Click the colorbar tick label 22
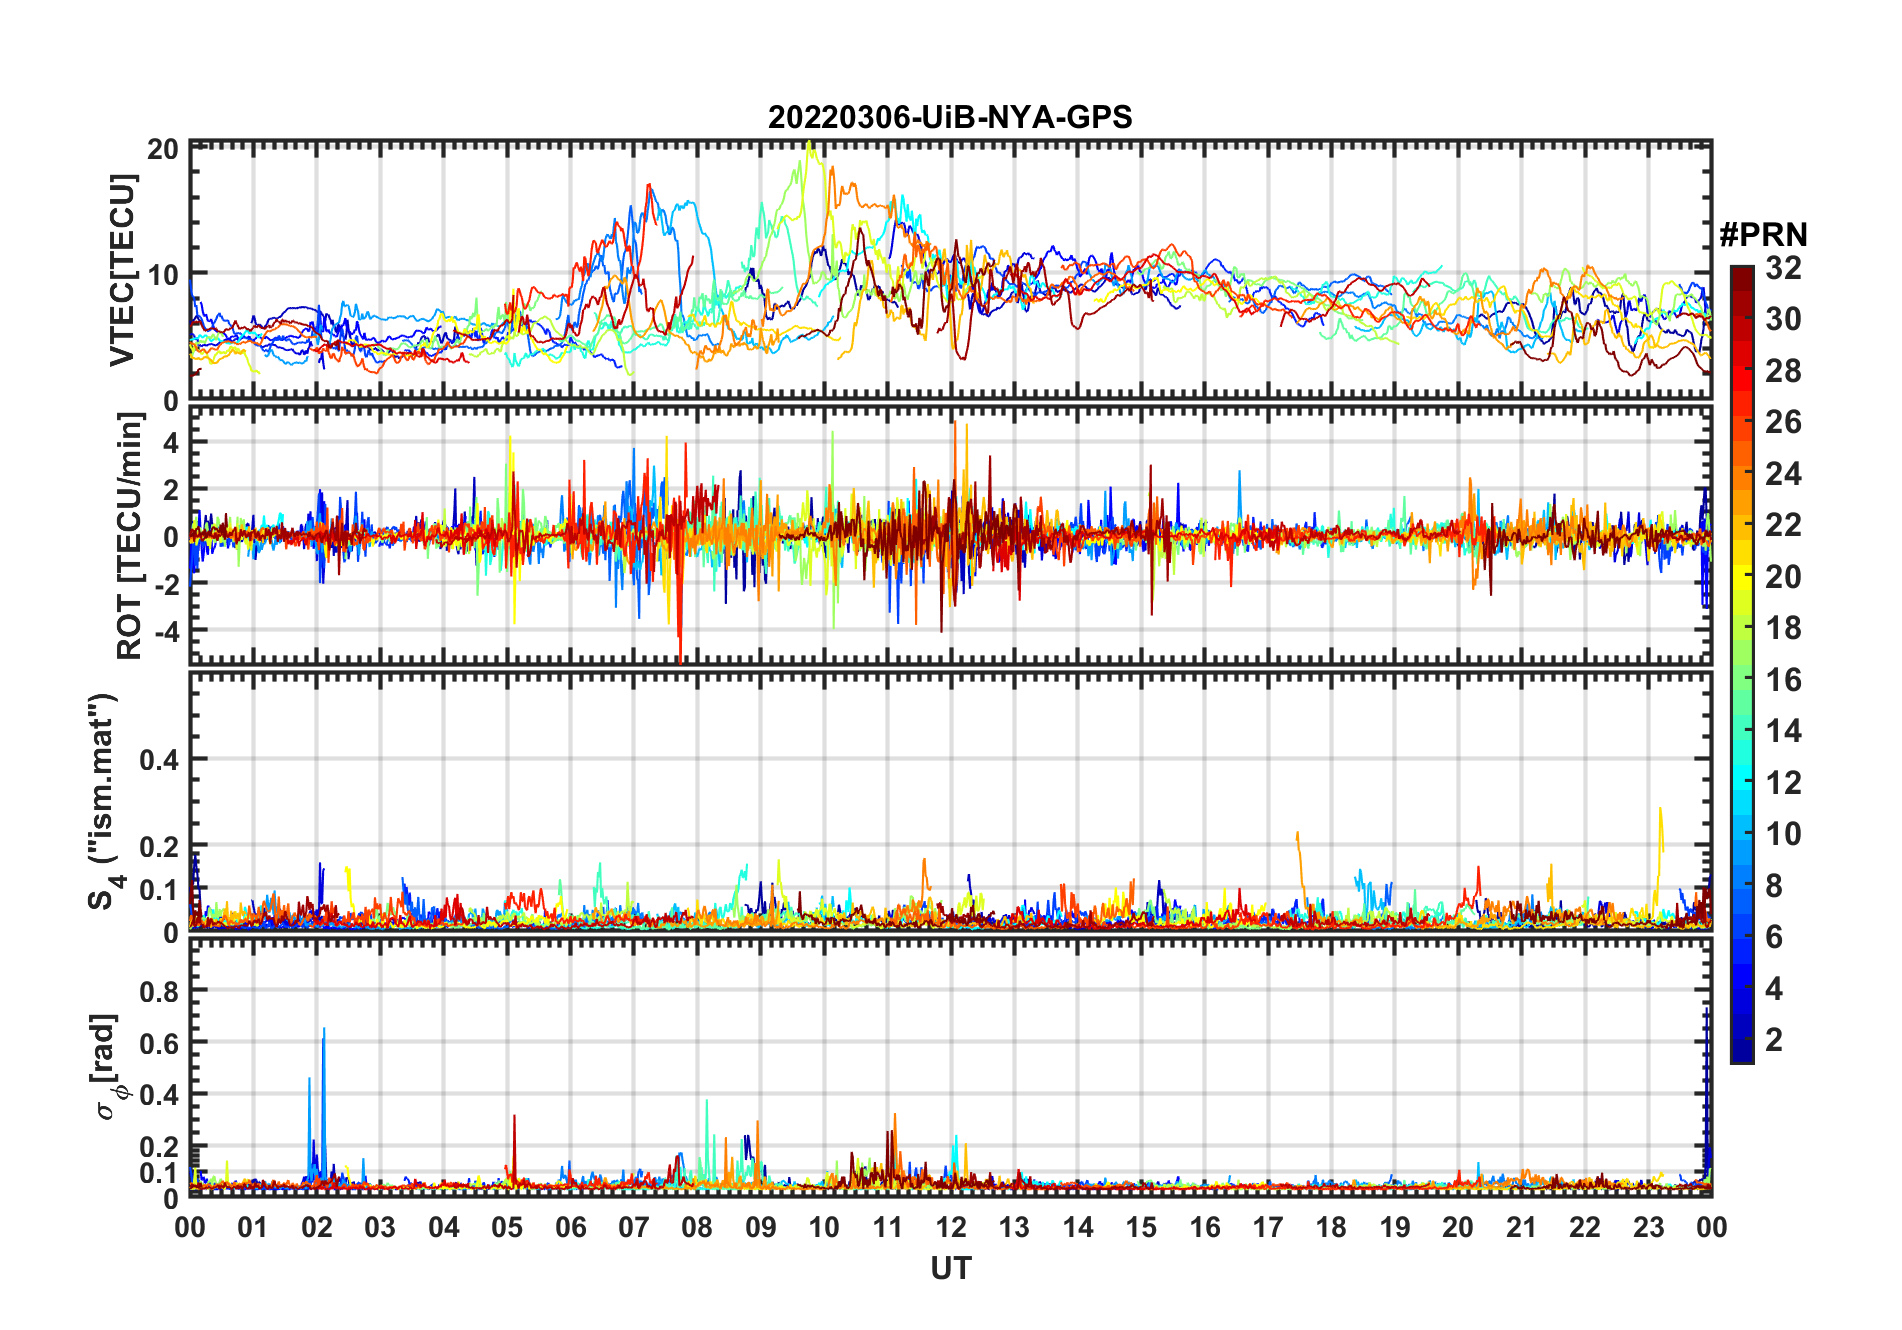Image resolution: width=1902 pixels, height=1330 pixels. tap(1783, 525)
